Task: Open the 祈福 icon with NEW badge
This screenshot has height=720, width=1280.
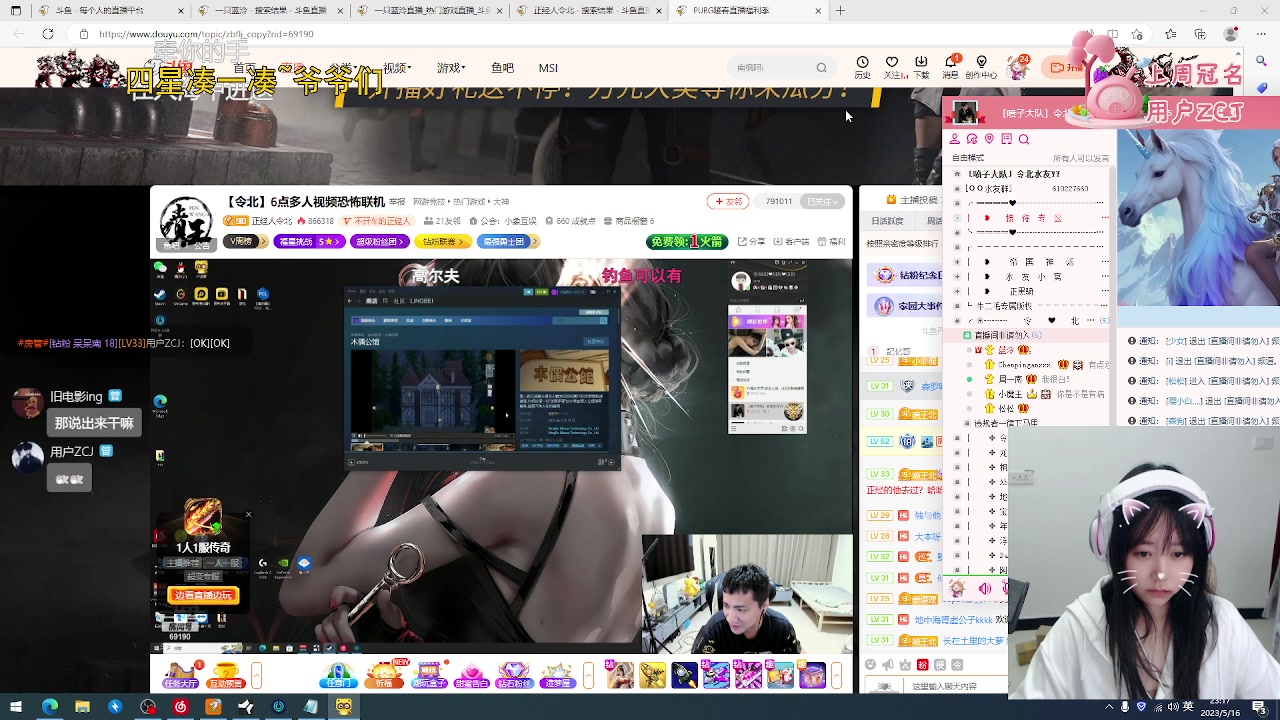Action: click(384, 675)
